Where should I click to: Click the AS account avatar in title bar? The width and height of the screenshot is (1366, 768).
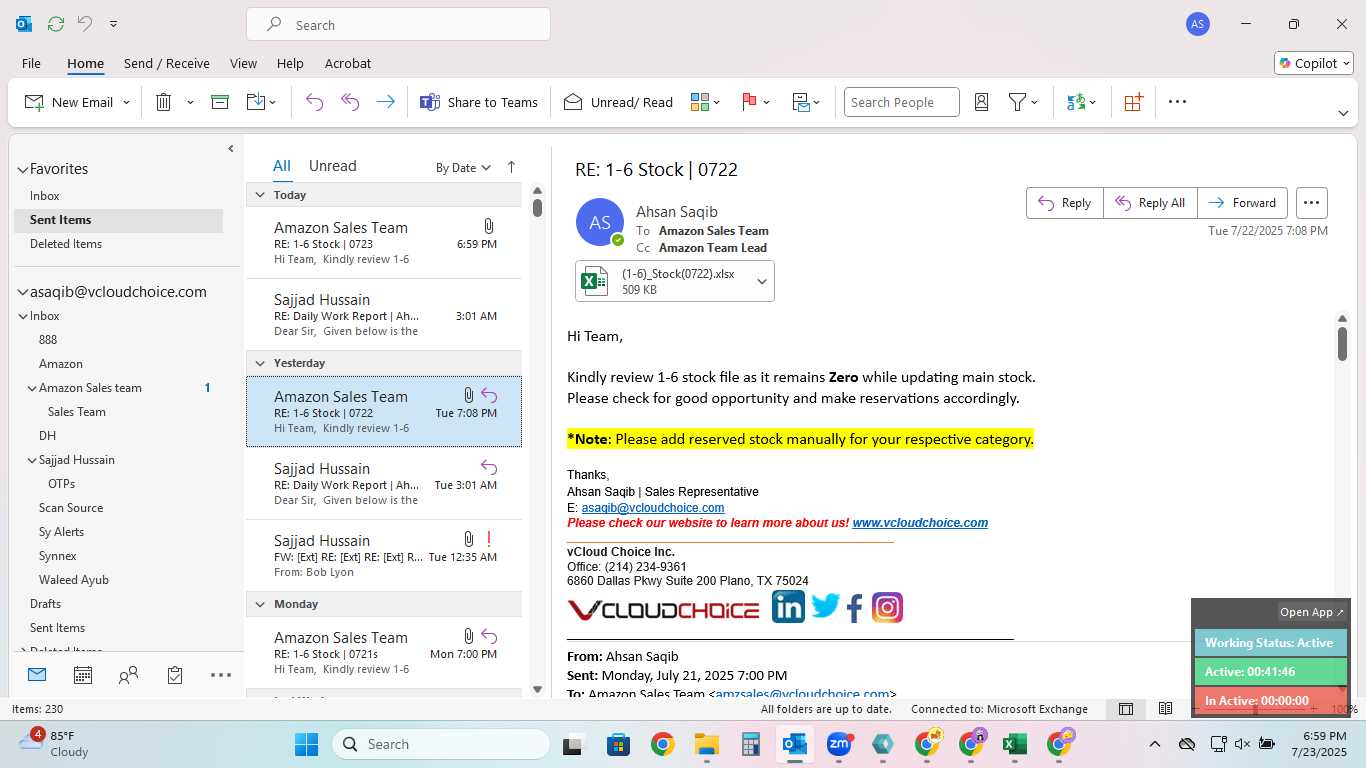click(x=1198, y=24)
